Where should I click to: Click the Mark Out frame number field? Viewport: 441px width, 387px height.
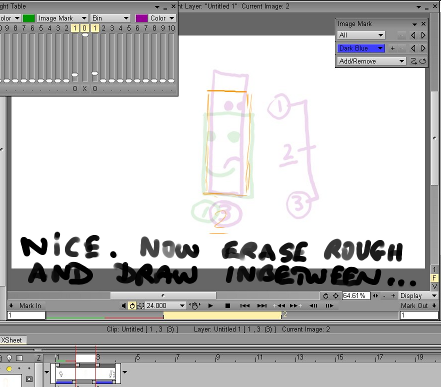coord(419,315)
